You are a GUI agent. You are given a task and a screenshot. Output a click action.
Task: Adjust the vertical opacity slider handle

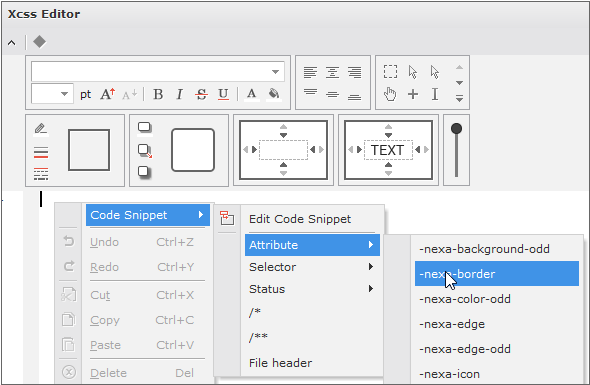click(456, 129)
